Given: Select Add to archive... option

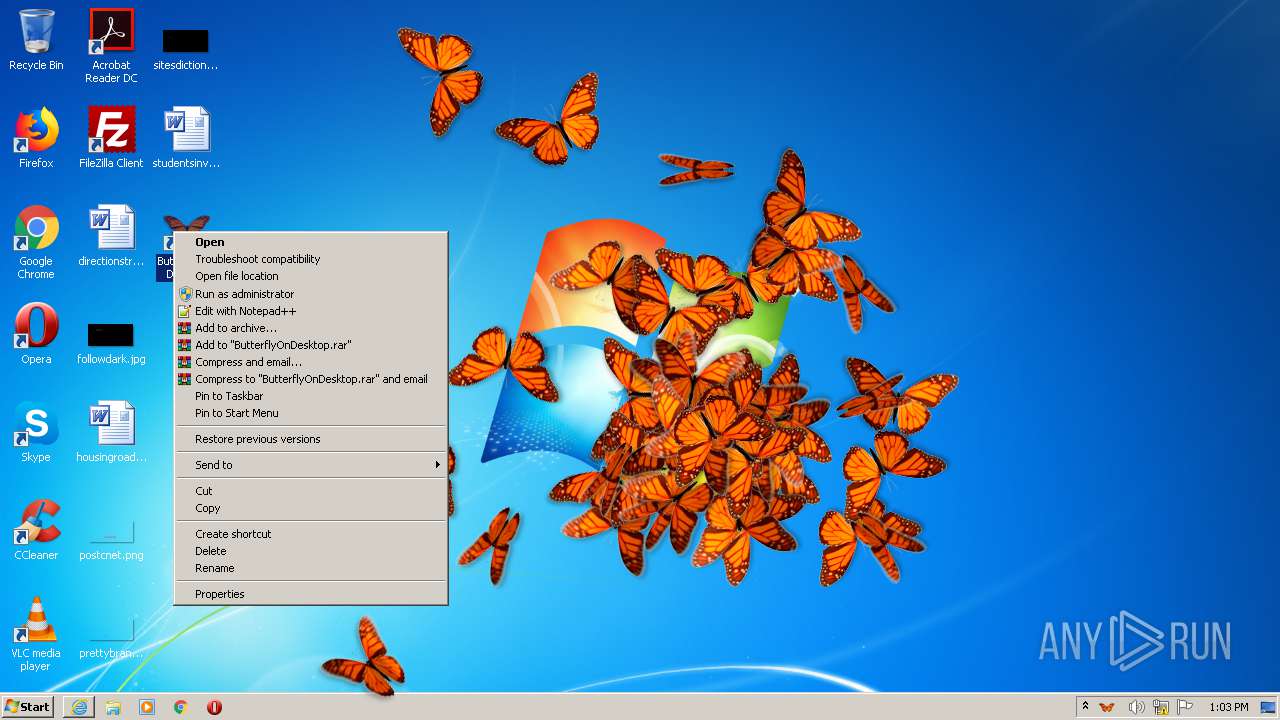Looking at the screenshot, I should (310, 328).
